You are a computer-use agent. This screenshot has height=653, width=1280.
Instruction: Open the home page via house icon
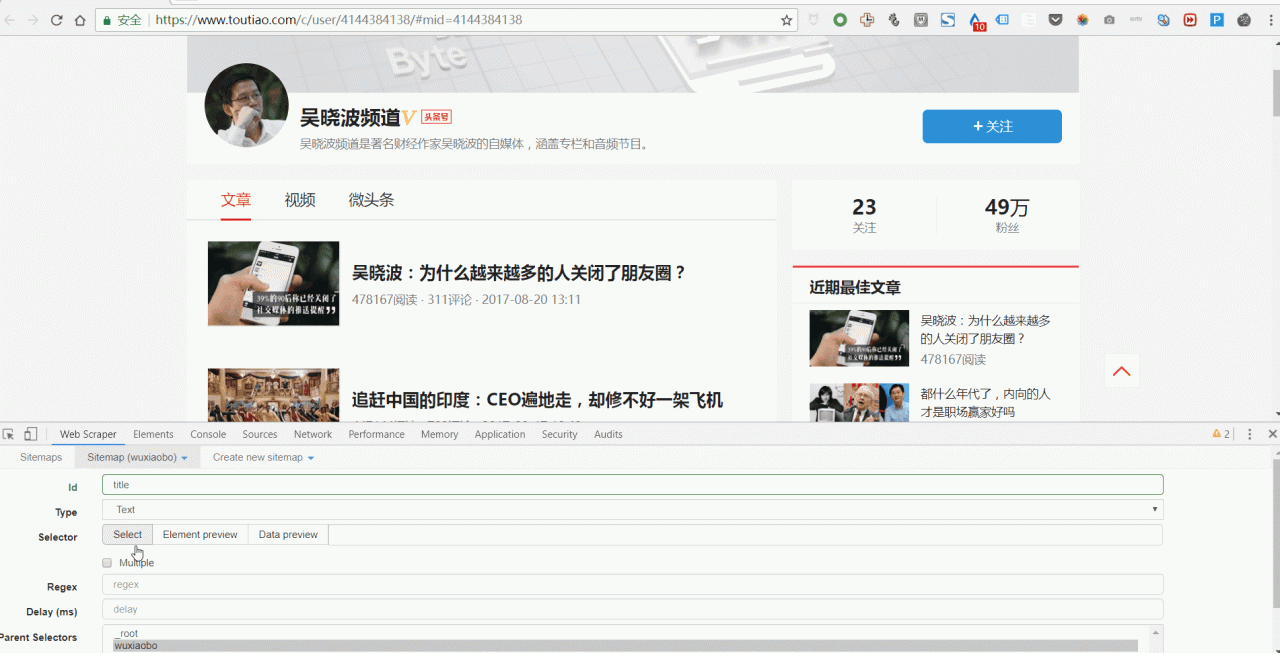pyautogui.click(x=79, y=20)
